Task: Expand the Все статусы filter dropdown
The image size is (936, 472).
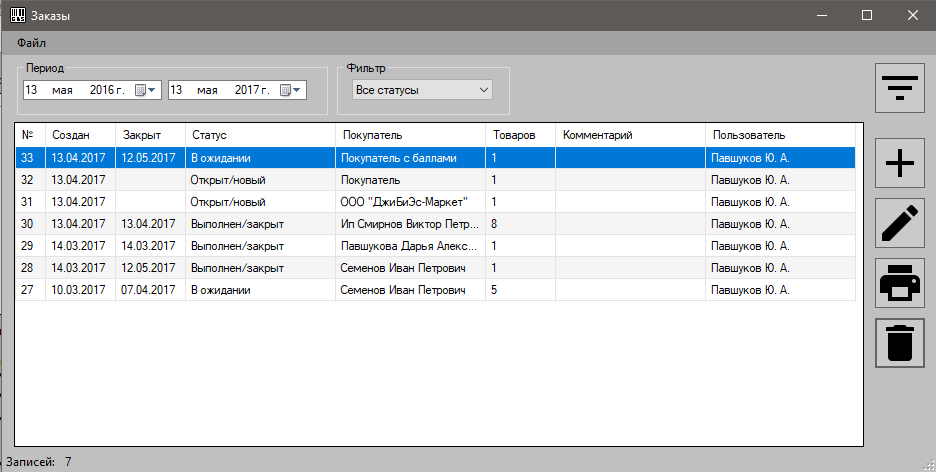Action: 422,90
